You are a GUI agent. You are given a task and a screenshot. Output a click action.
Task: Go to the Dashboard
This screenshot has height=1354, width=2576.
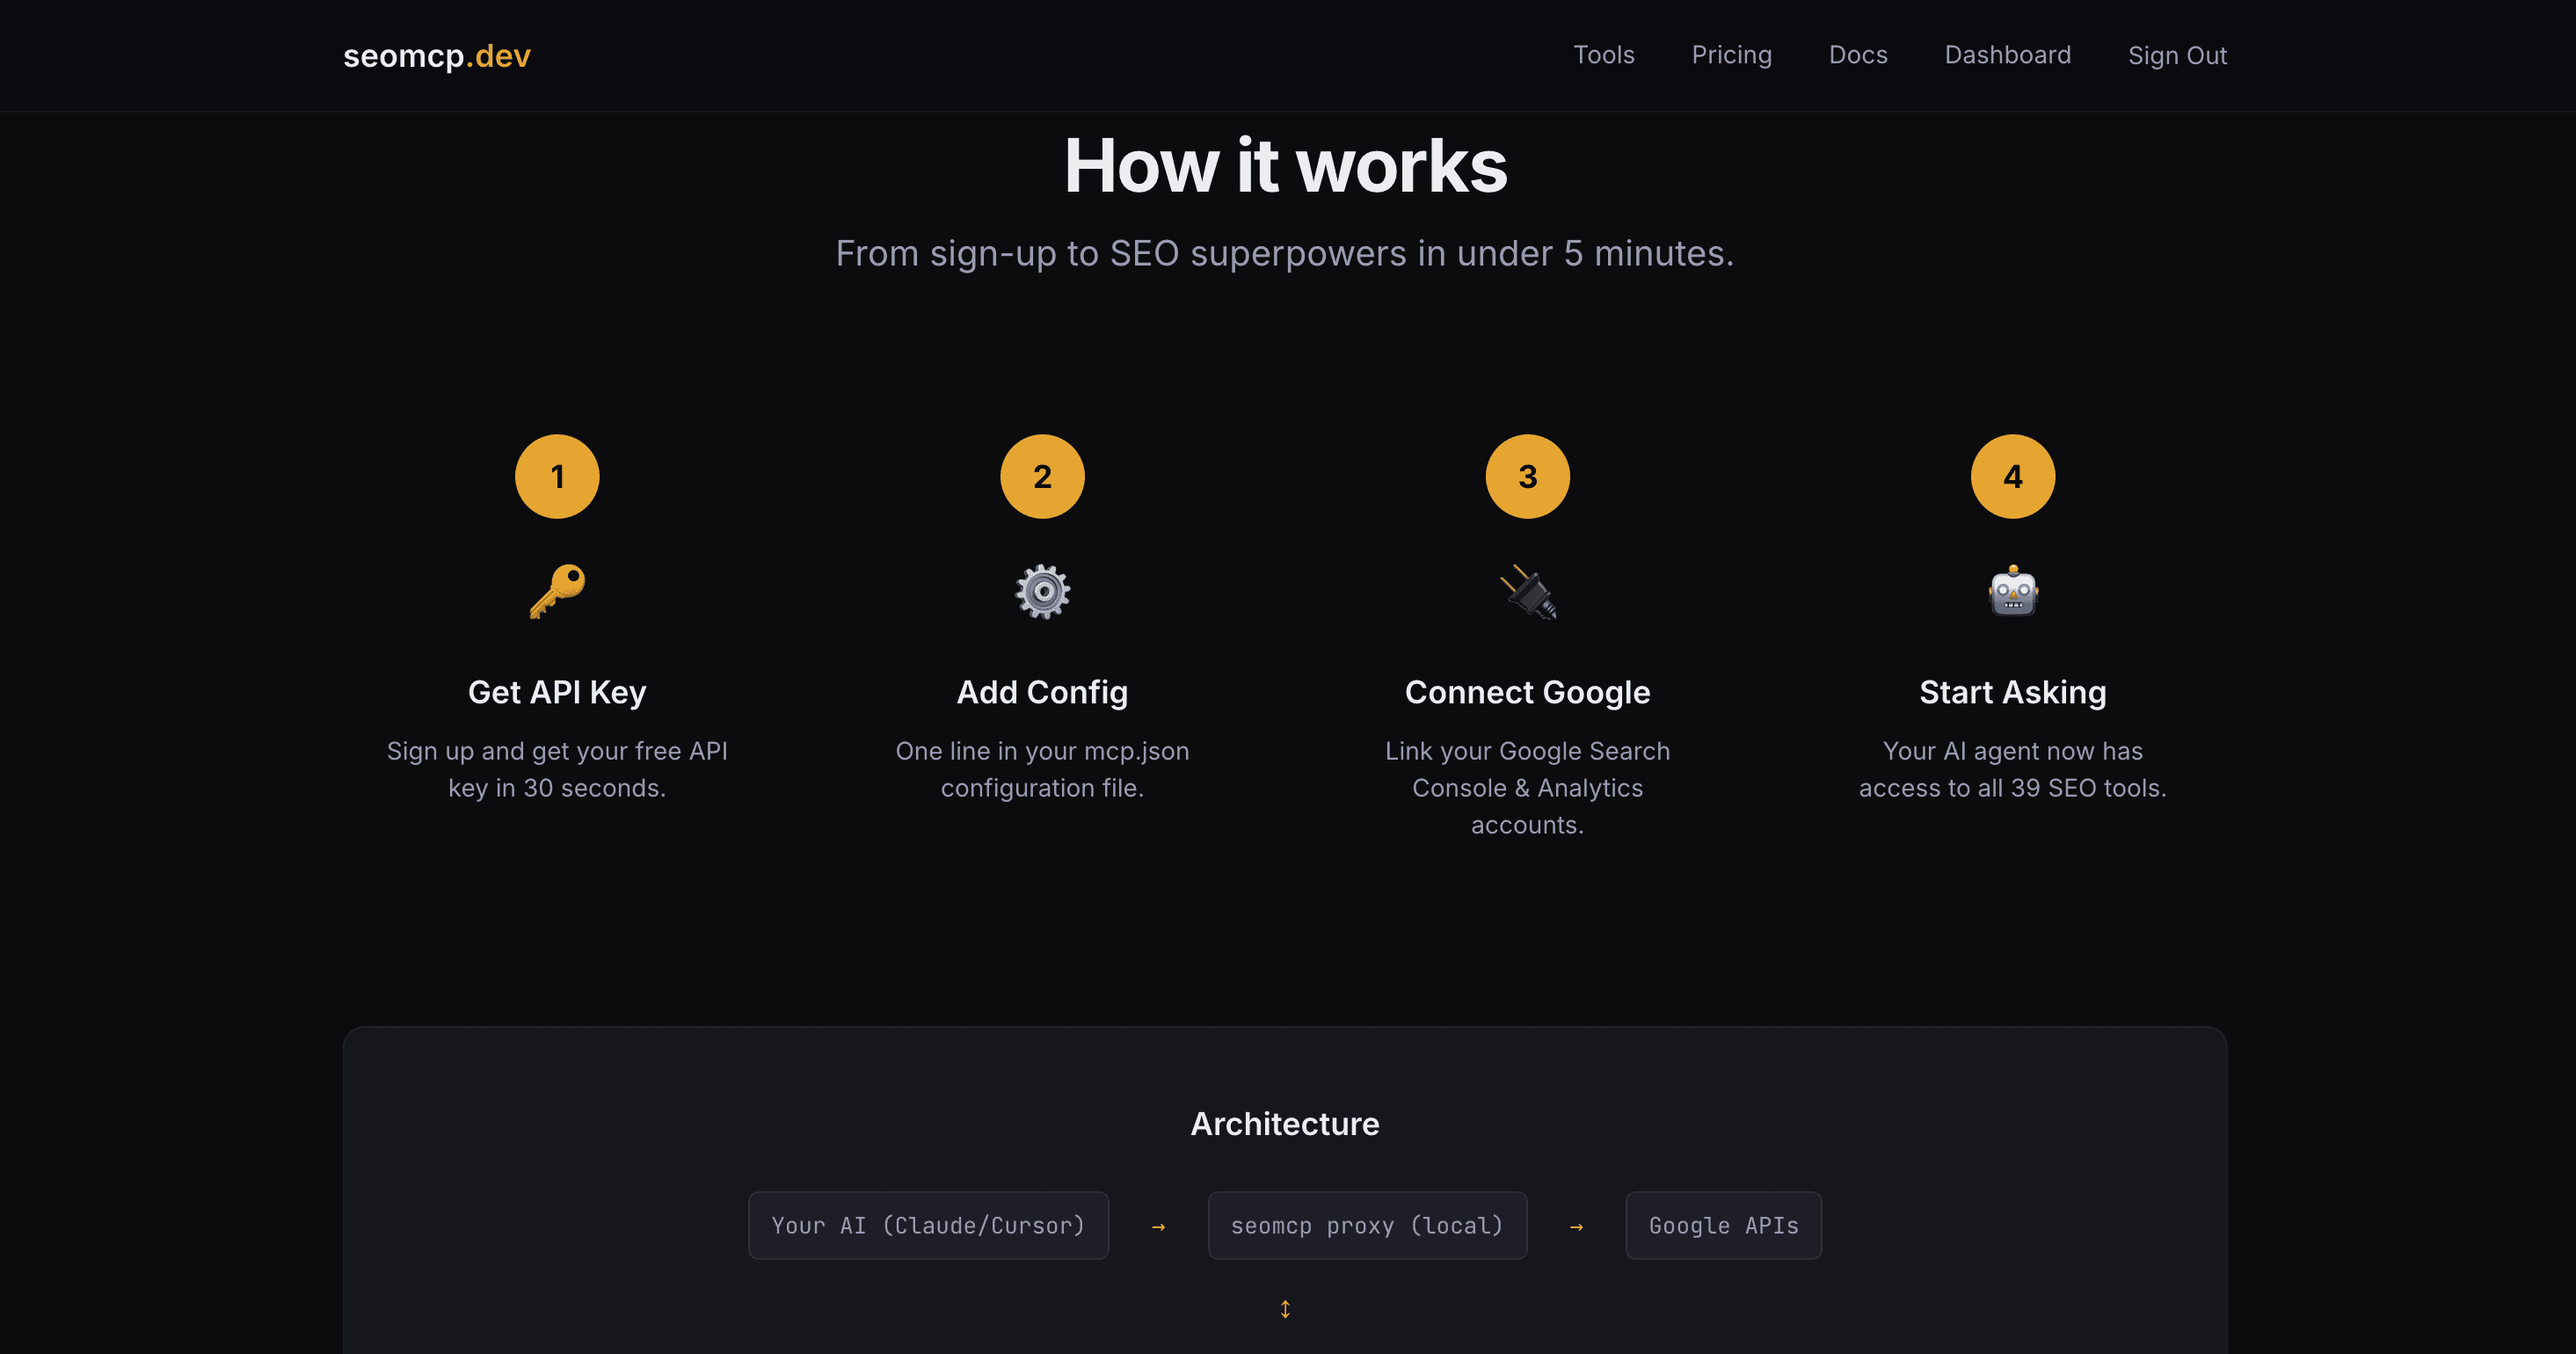click(2007, 55)
